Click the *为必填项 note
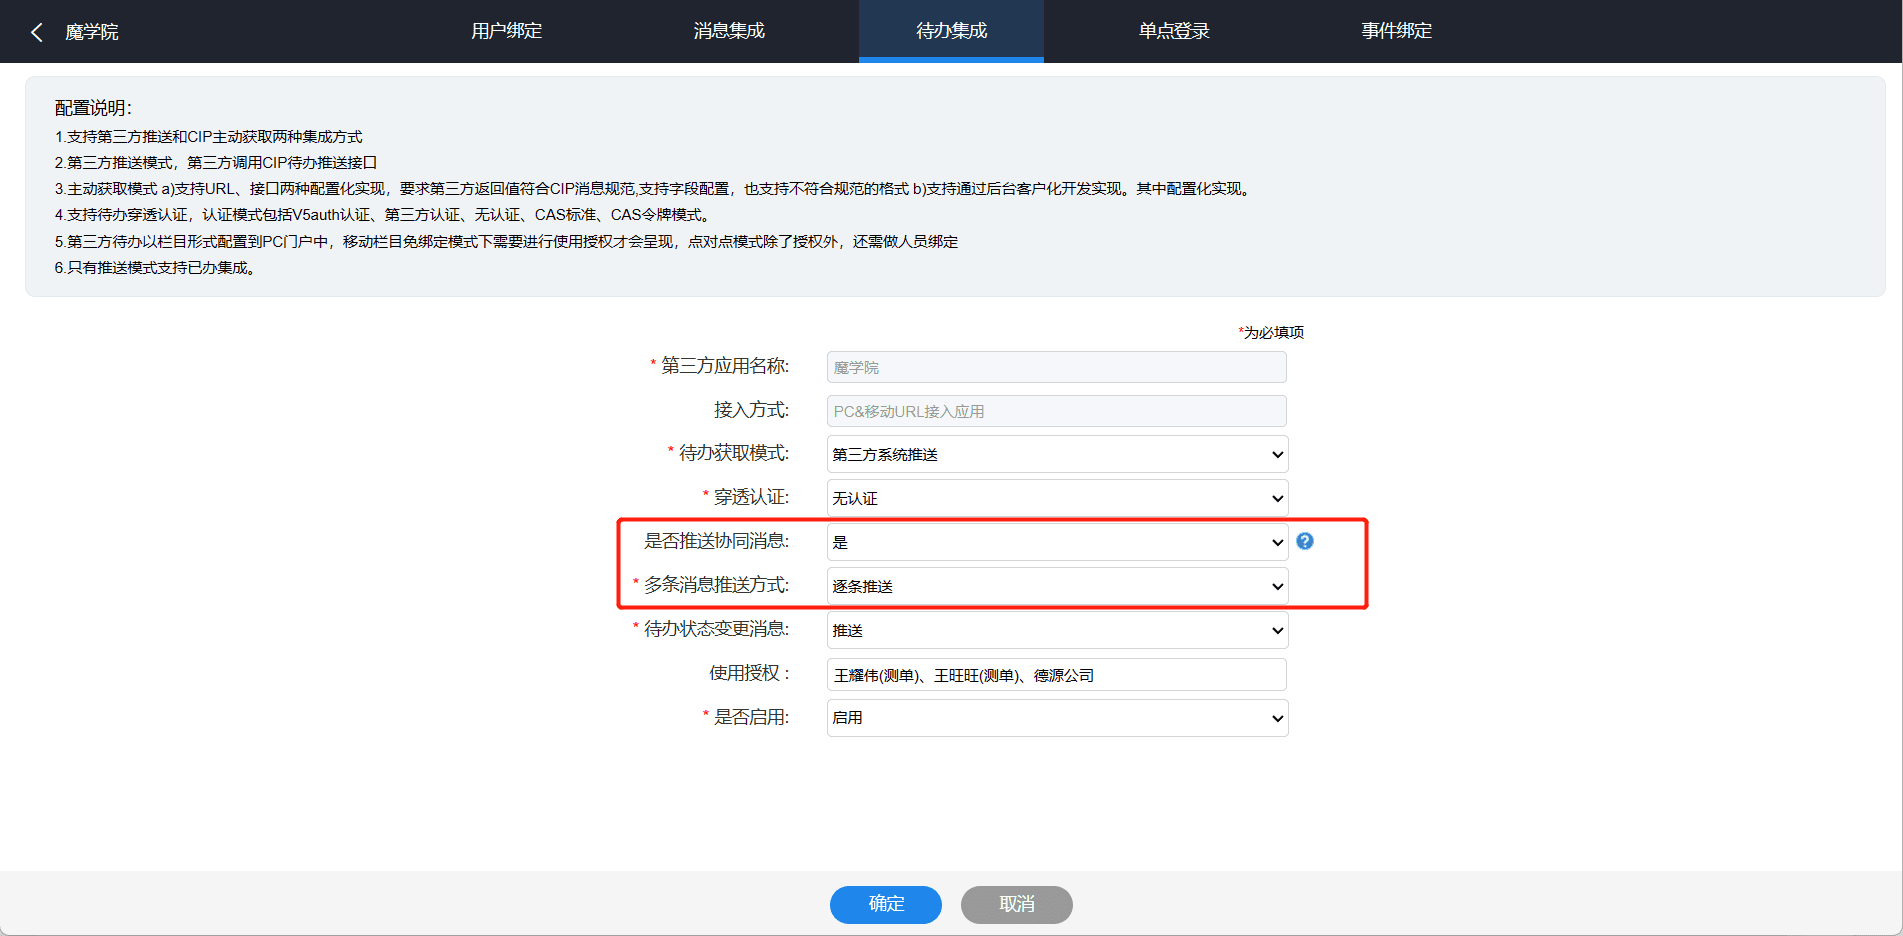This screenshot has height=936, width=1903. tap(1271, 332)
